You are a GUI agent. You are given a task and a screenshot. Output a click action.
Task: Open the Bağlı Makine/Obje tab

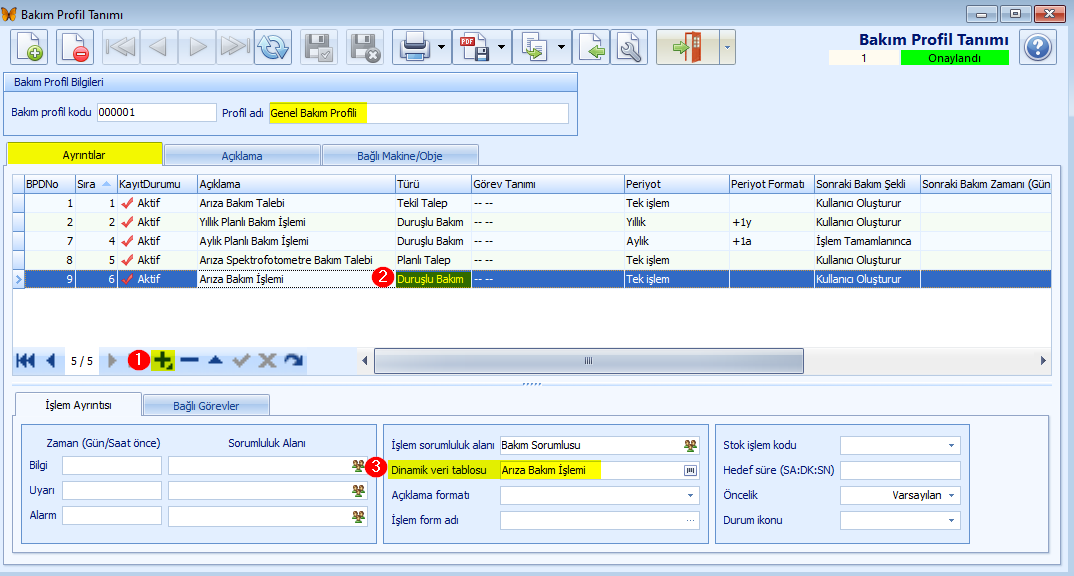[x=400, y=155]
